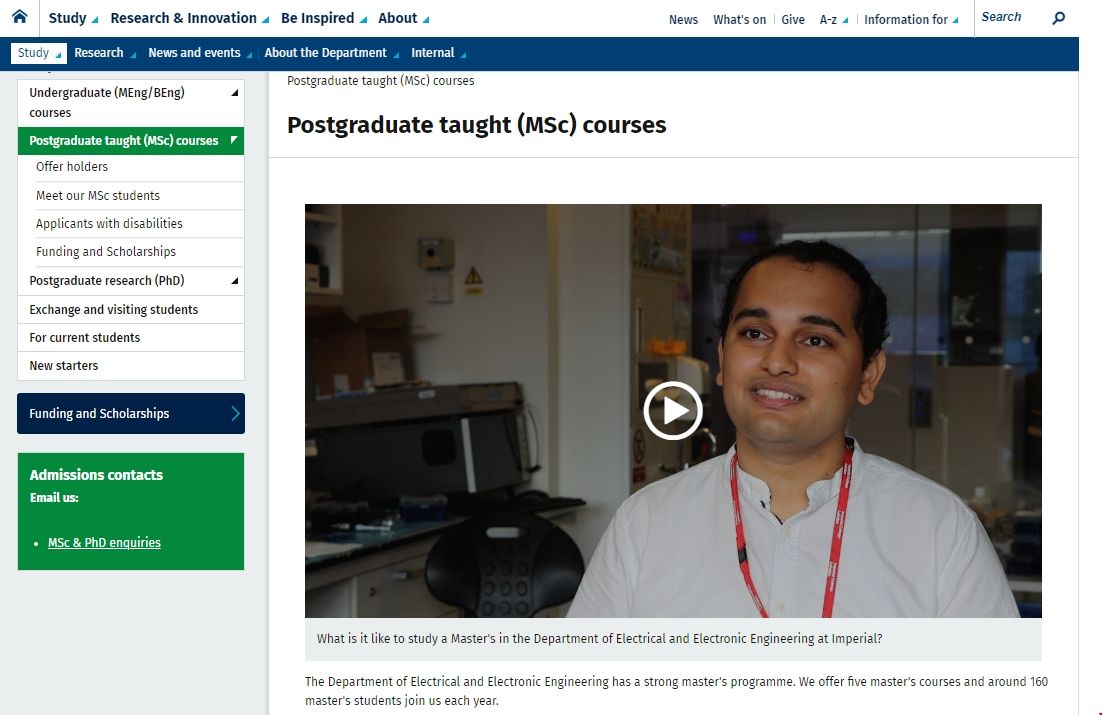Click the home icon in top navigation
Screen dimensions: 1102x715
tap(19, 17)
